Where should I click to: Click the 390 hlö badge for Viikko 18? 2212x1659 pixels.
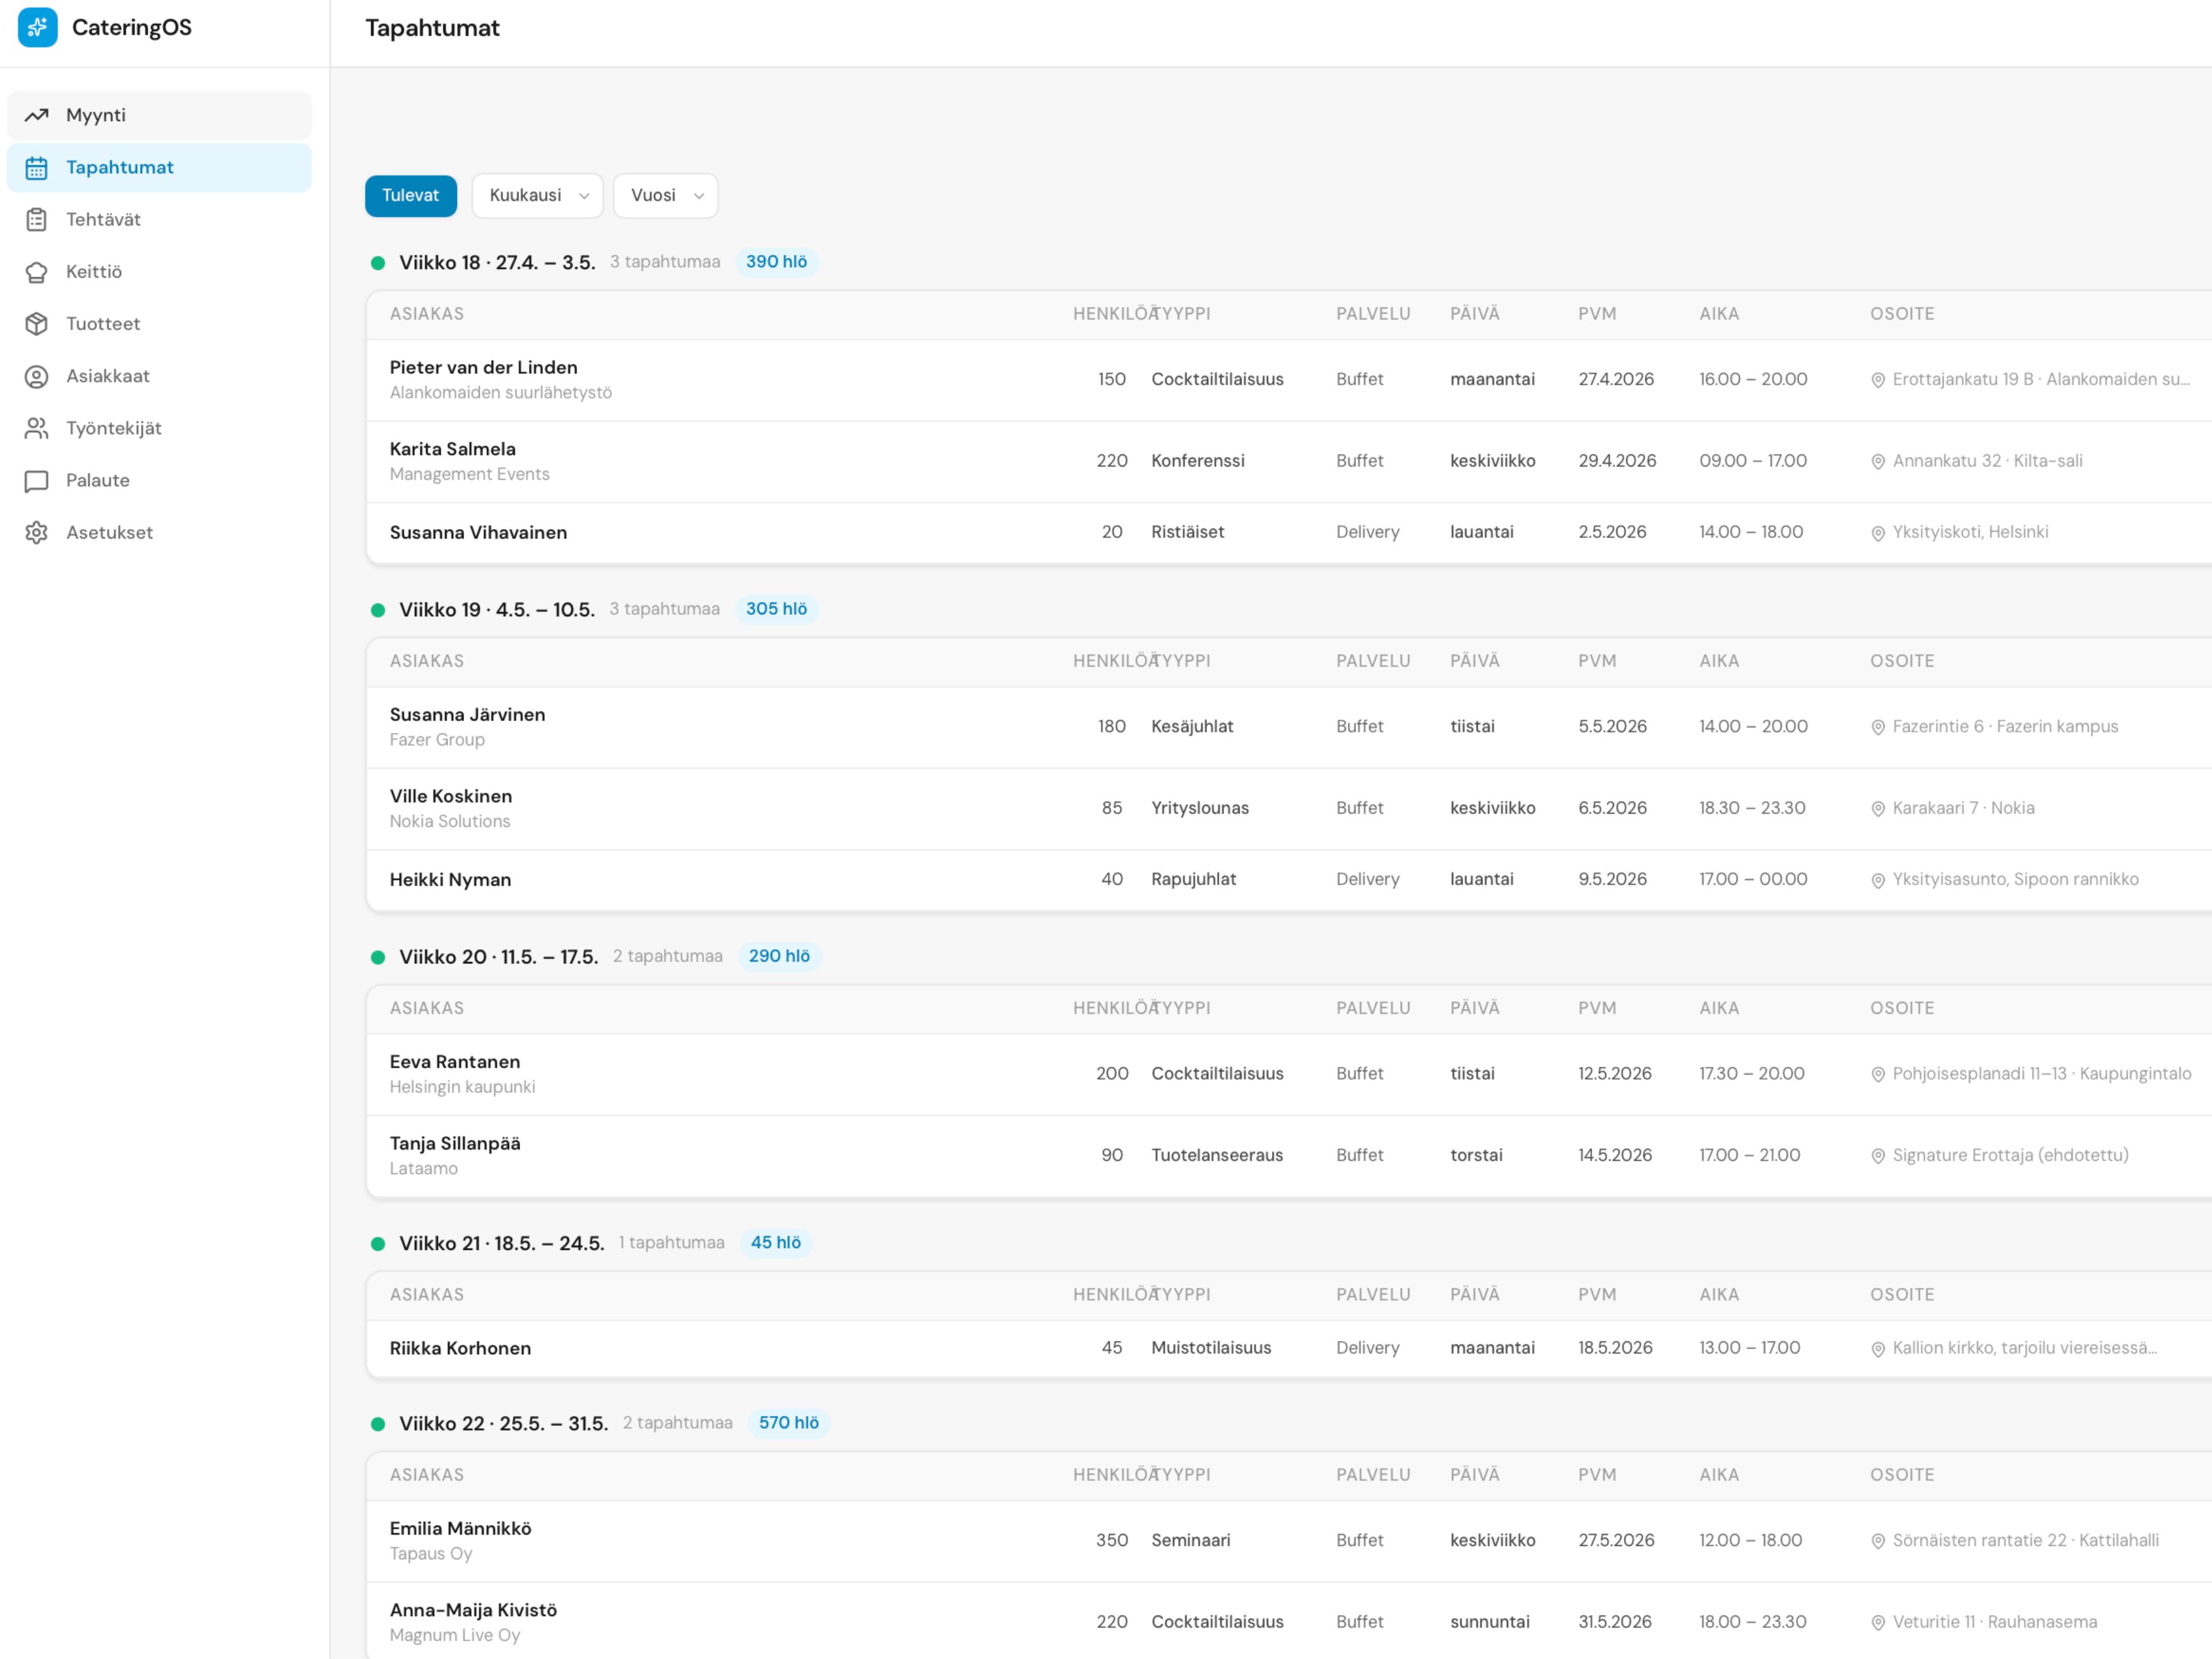pos(776,262)
